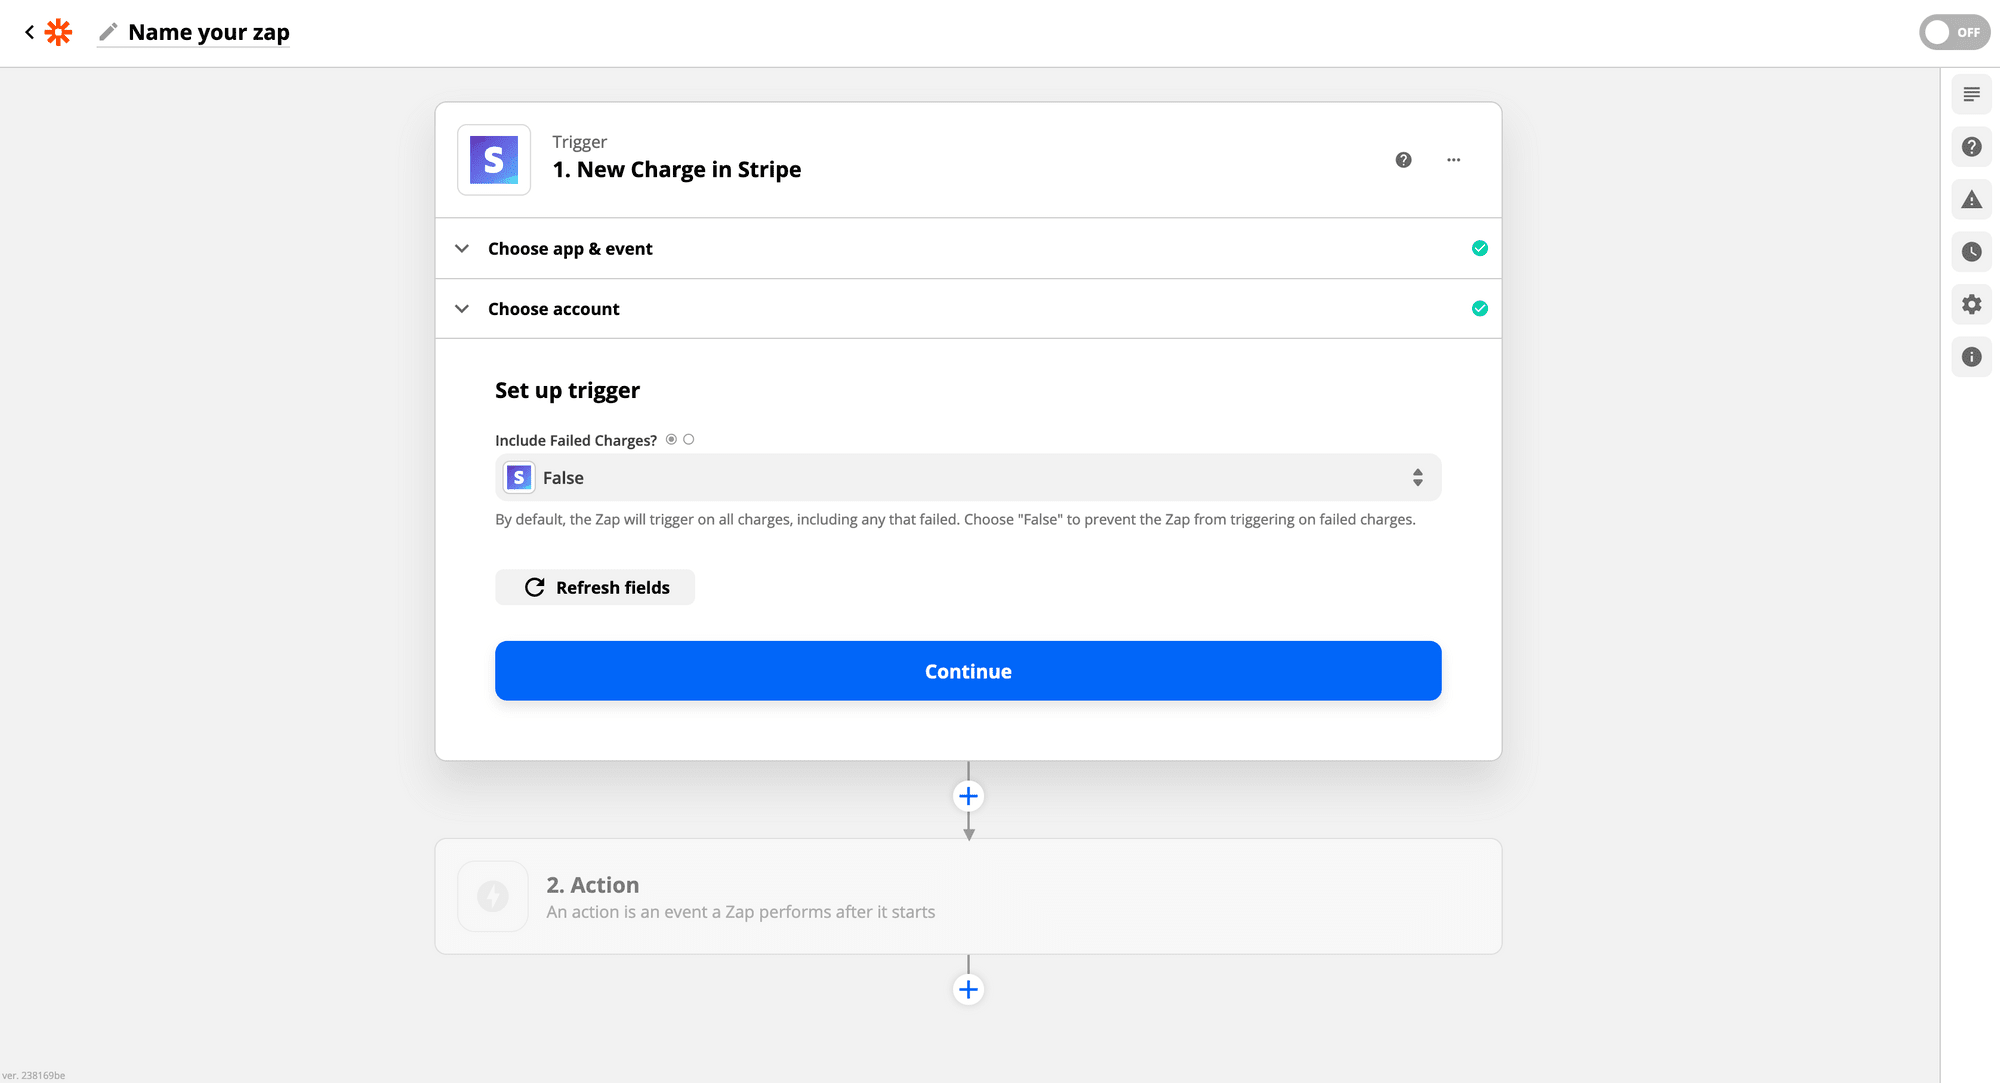Expand the 'Choose account' section
Image resolution: width=2000 pixels, height=1083 pixels.
[x=968, y=308]
